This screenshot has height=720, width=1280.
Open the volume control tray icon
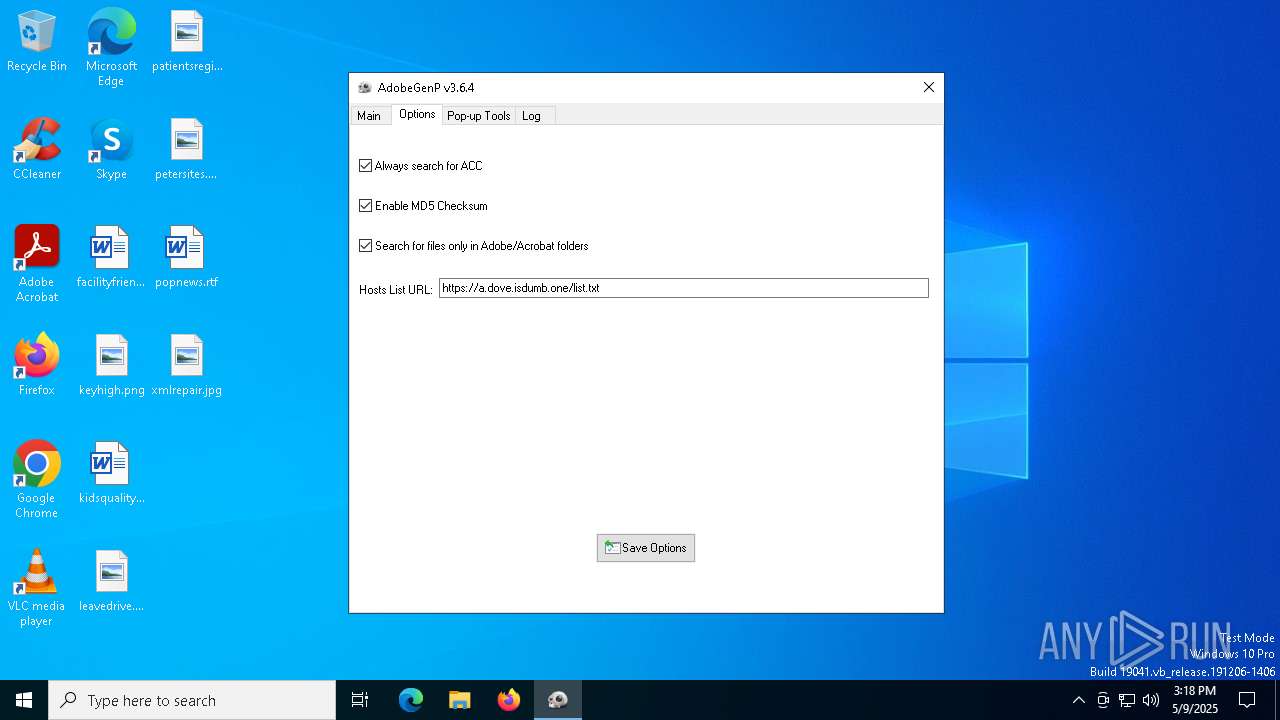pyautogui.click(x=1151, y=700)
